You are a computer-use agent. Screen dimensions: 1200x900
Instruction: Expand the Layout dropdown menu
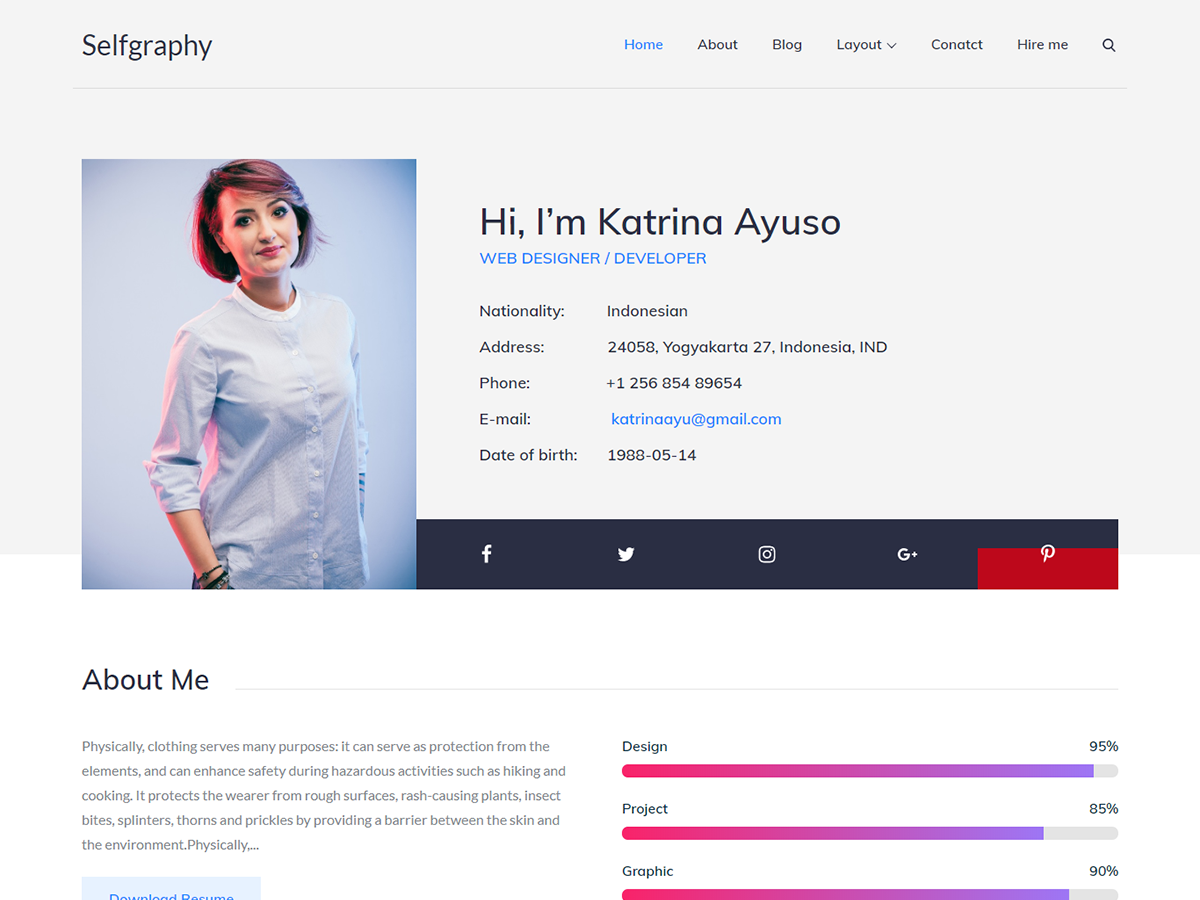866,44
